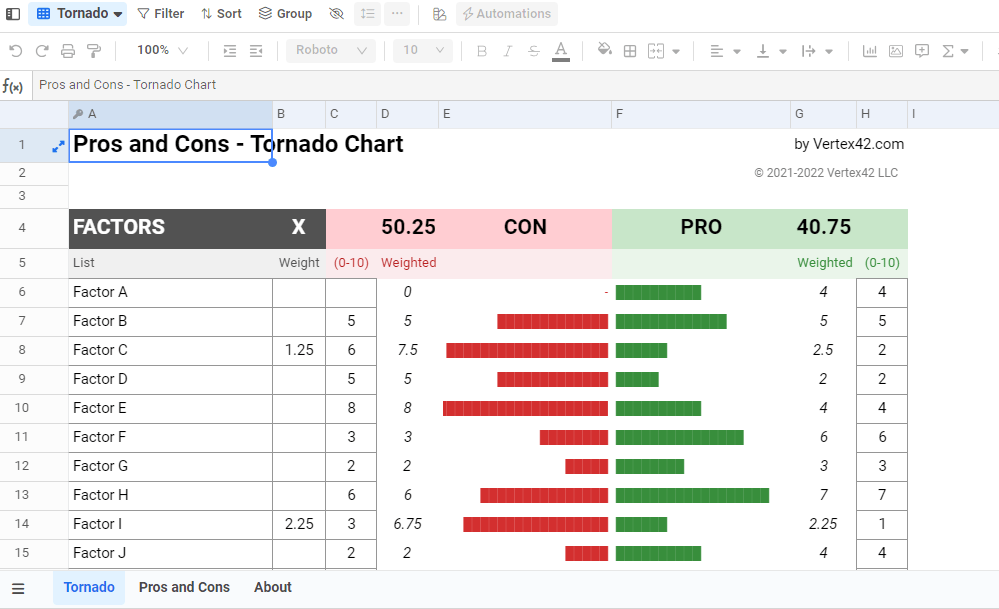Screen dimensions: 999x609
Task: Open the font size 10 dropdown
Action: point(423,50)
